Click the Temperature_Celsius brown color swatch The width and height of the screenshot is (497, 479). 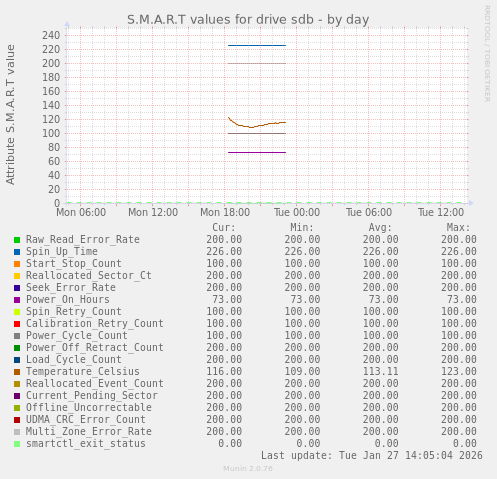coord(17,372)
